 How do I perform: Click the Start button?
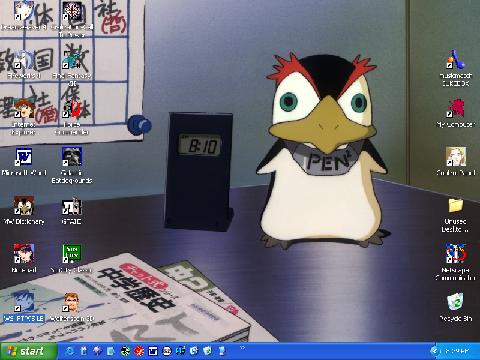tap(28, 351)
